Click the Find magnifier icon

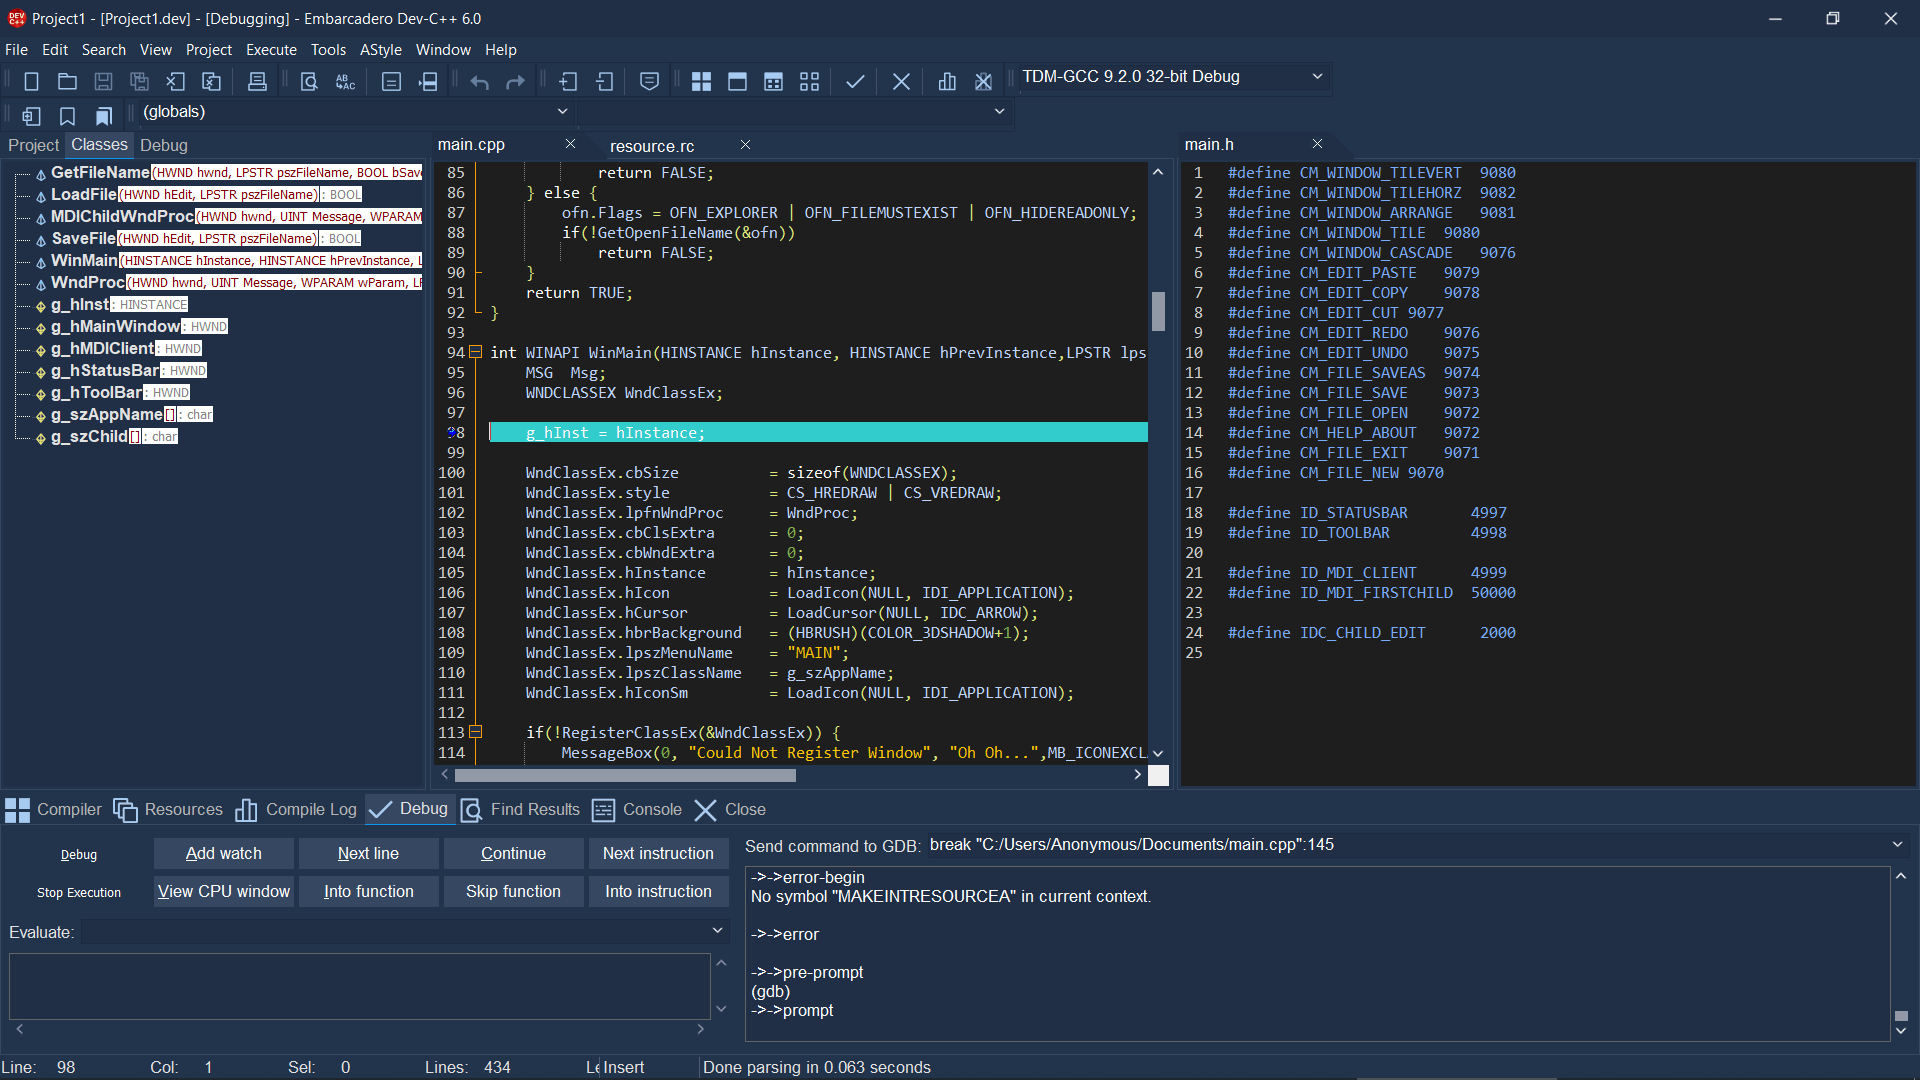309,82
